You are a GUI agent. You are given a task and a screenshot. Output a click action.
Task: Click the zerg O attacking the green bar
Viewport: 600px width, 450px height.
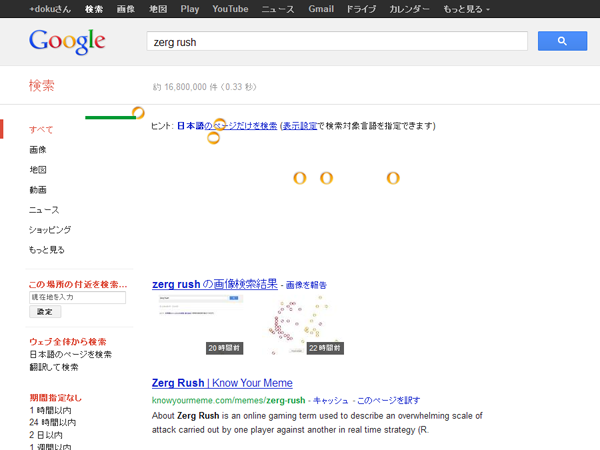coord(138,112)
